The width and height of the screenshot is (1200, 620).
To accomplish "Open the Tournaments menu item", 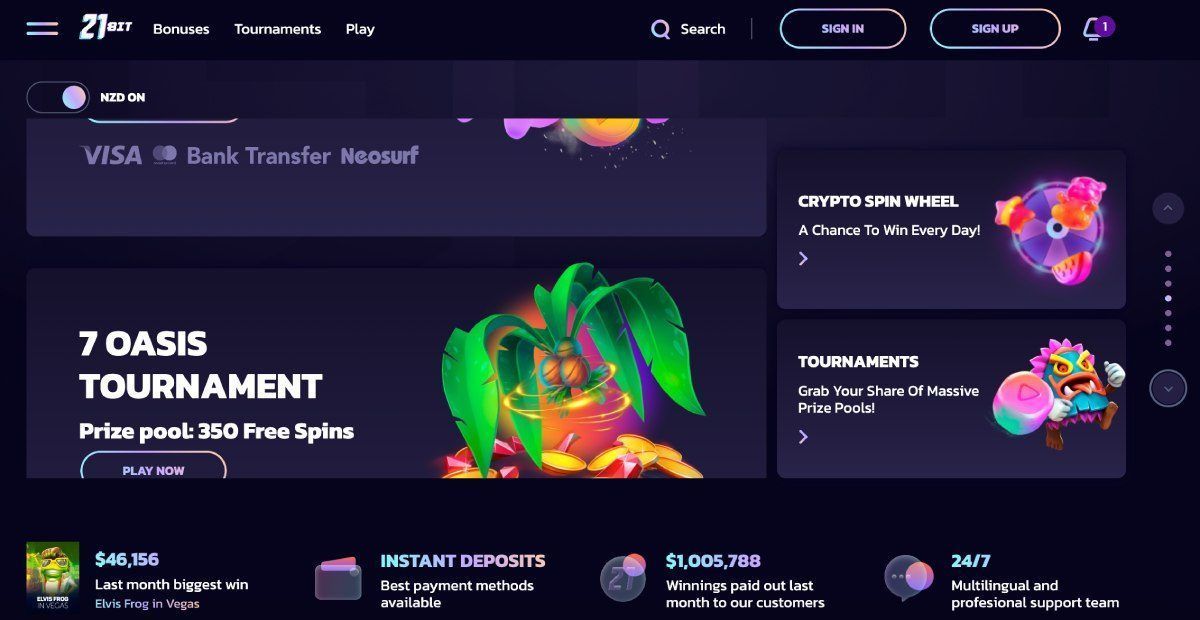I will tap(278, 29).
